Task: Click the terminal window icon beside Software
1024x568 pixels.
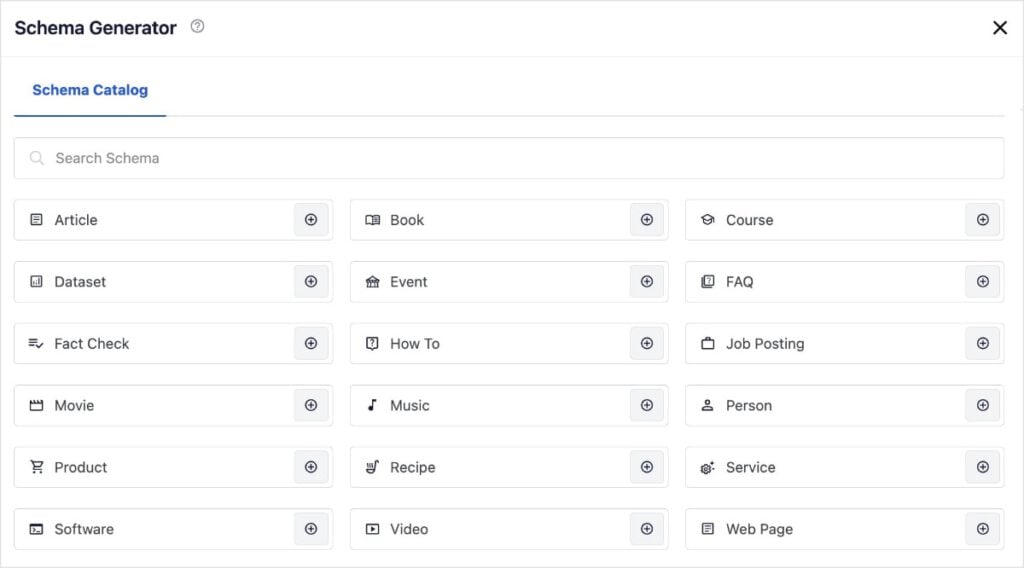Action: pos(37,529)
